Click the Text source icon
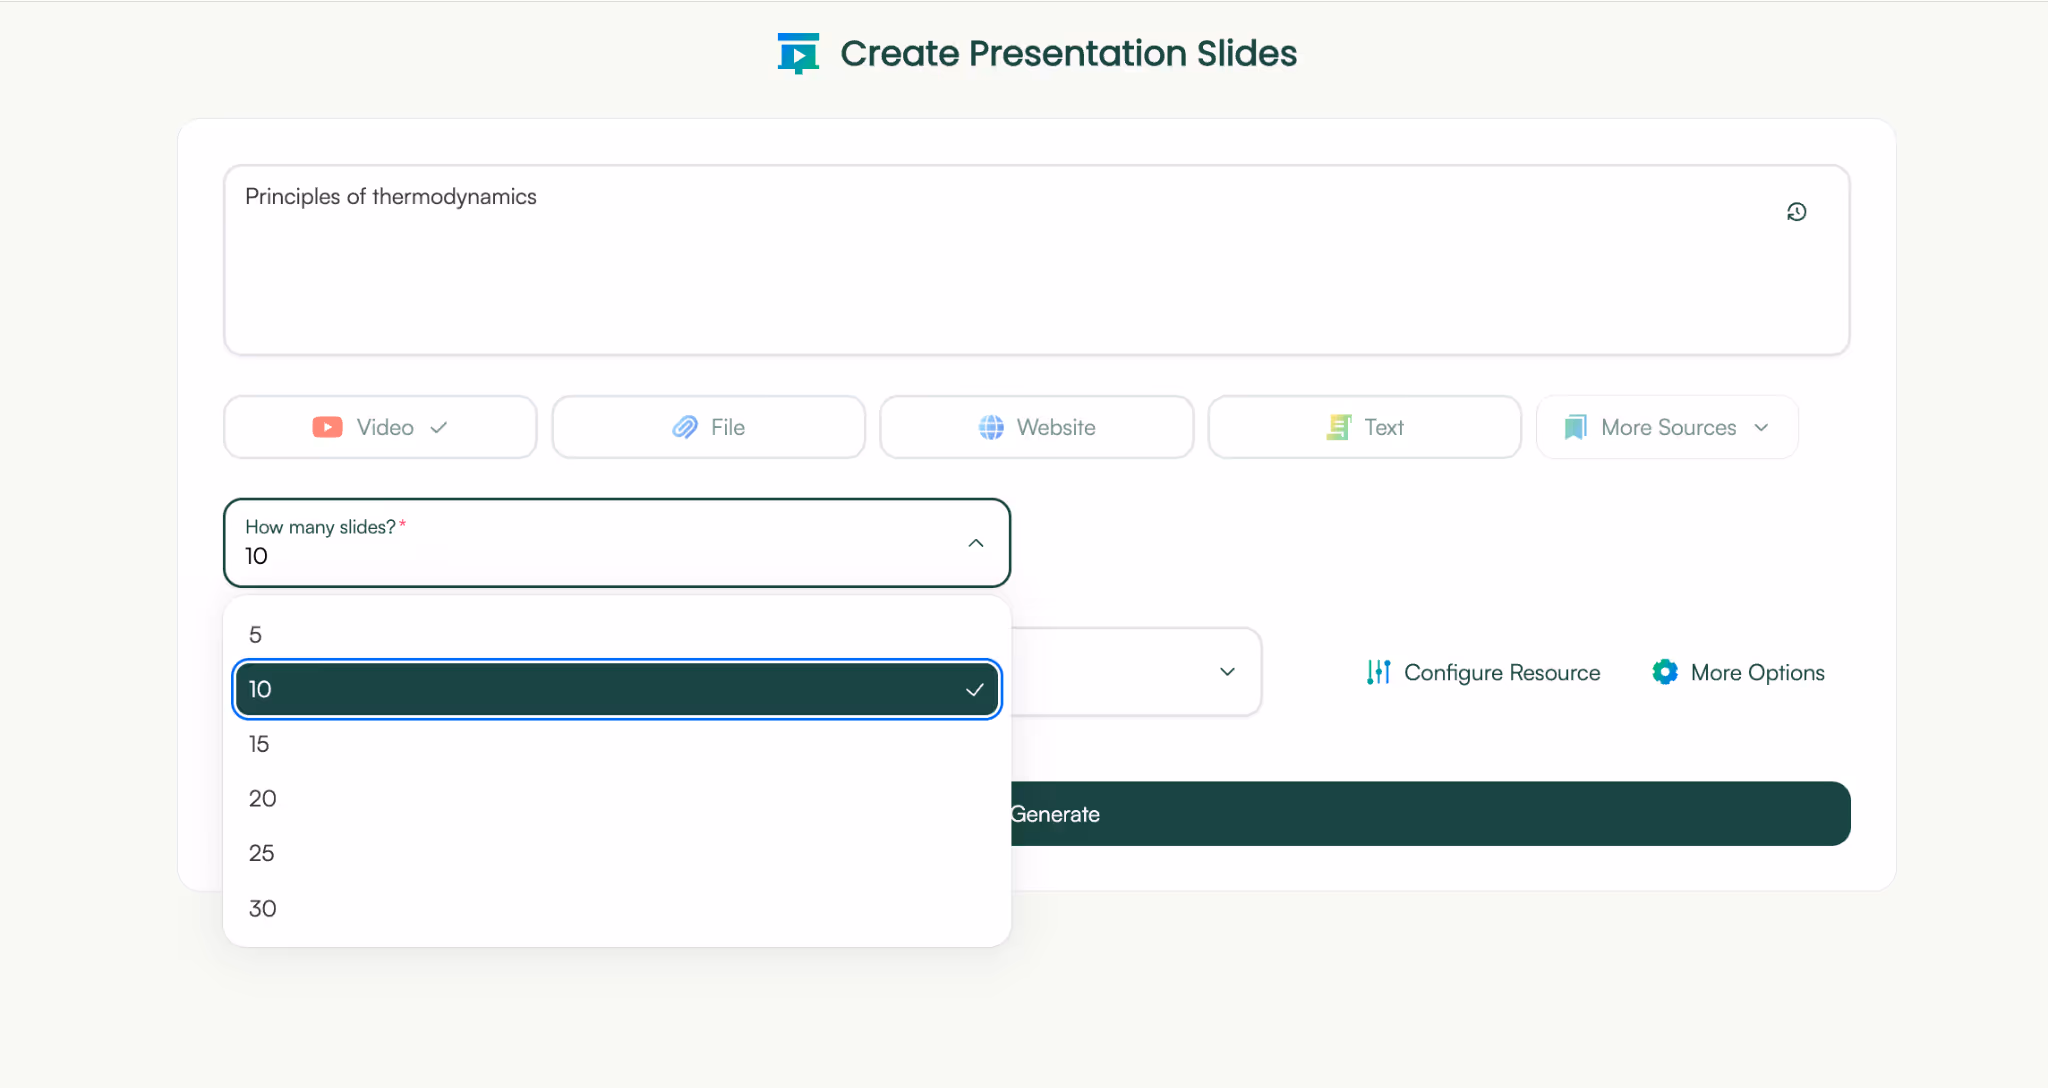Image resolution: width=2048 pixels, height=1088 pixels. click(x=1338, y=427)
